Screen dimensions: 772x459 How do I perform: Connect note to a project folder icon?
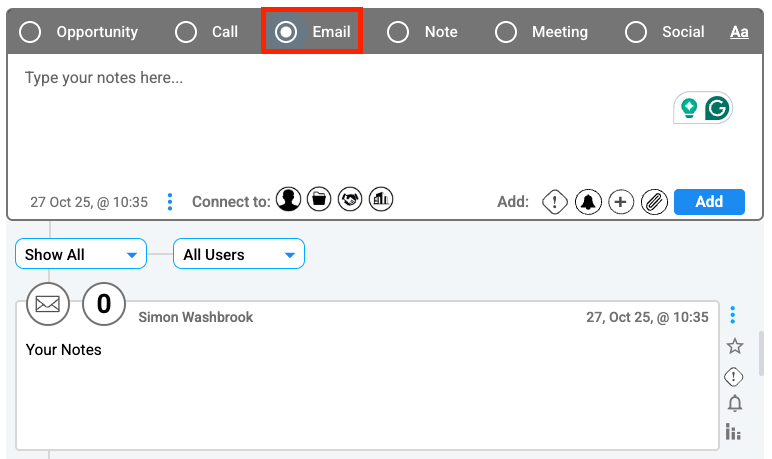(x=319, y=200)
